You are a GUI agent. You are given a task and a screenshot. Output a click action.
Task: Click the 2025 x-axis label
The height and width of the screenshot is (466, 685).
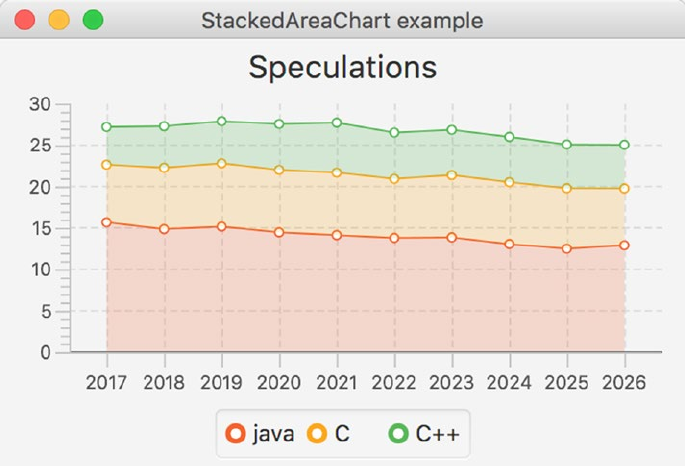567,382
